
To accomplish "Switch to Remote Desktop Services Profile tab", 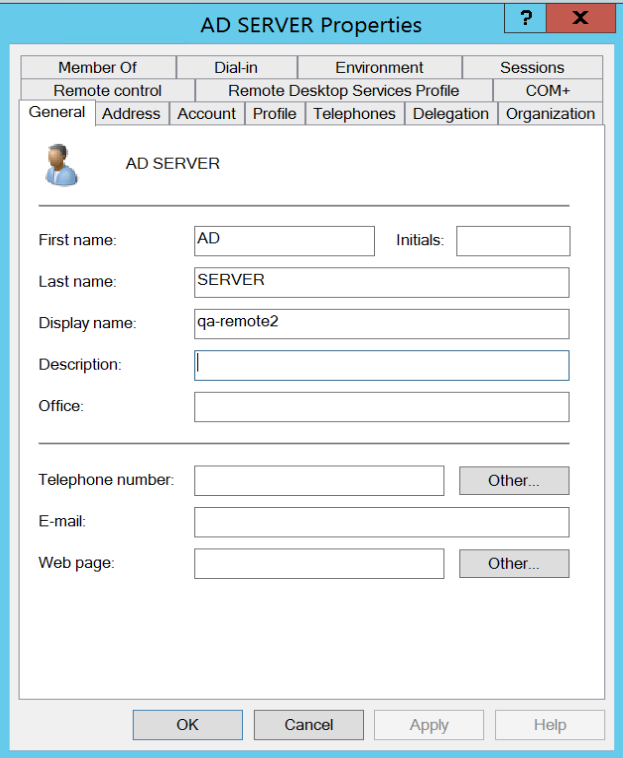I will [343, 90].
